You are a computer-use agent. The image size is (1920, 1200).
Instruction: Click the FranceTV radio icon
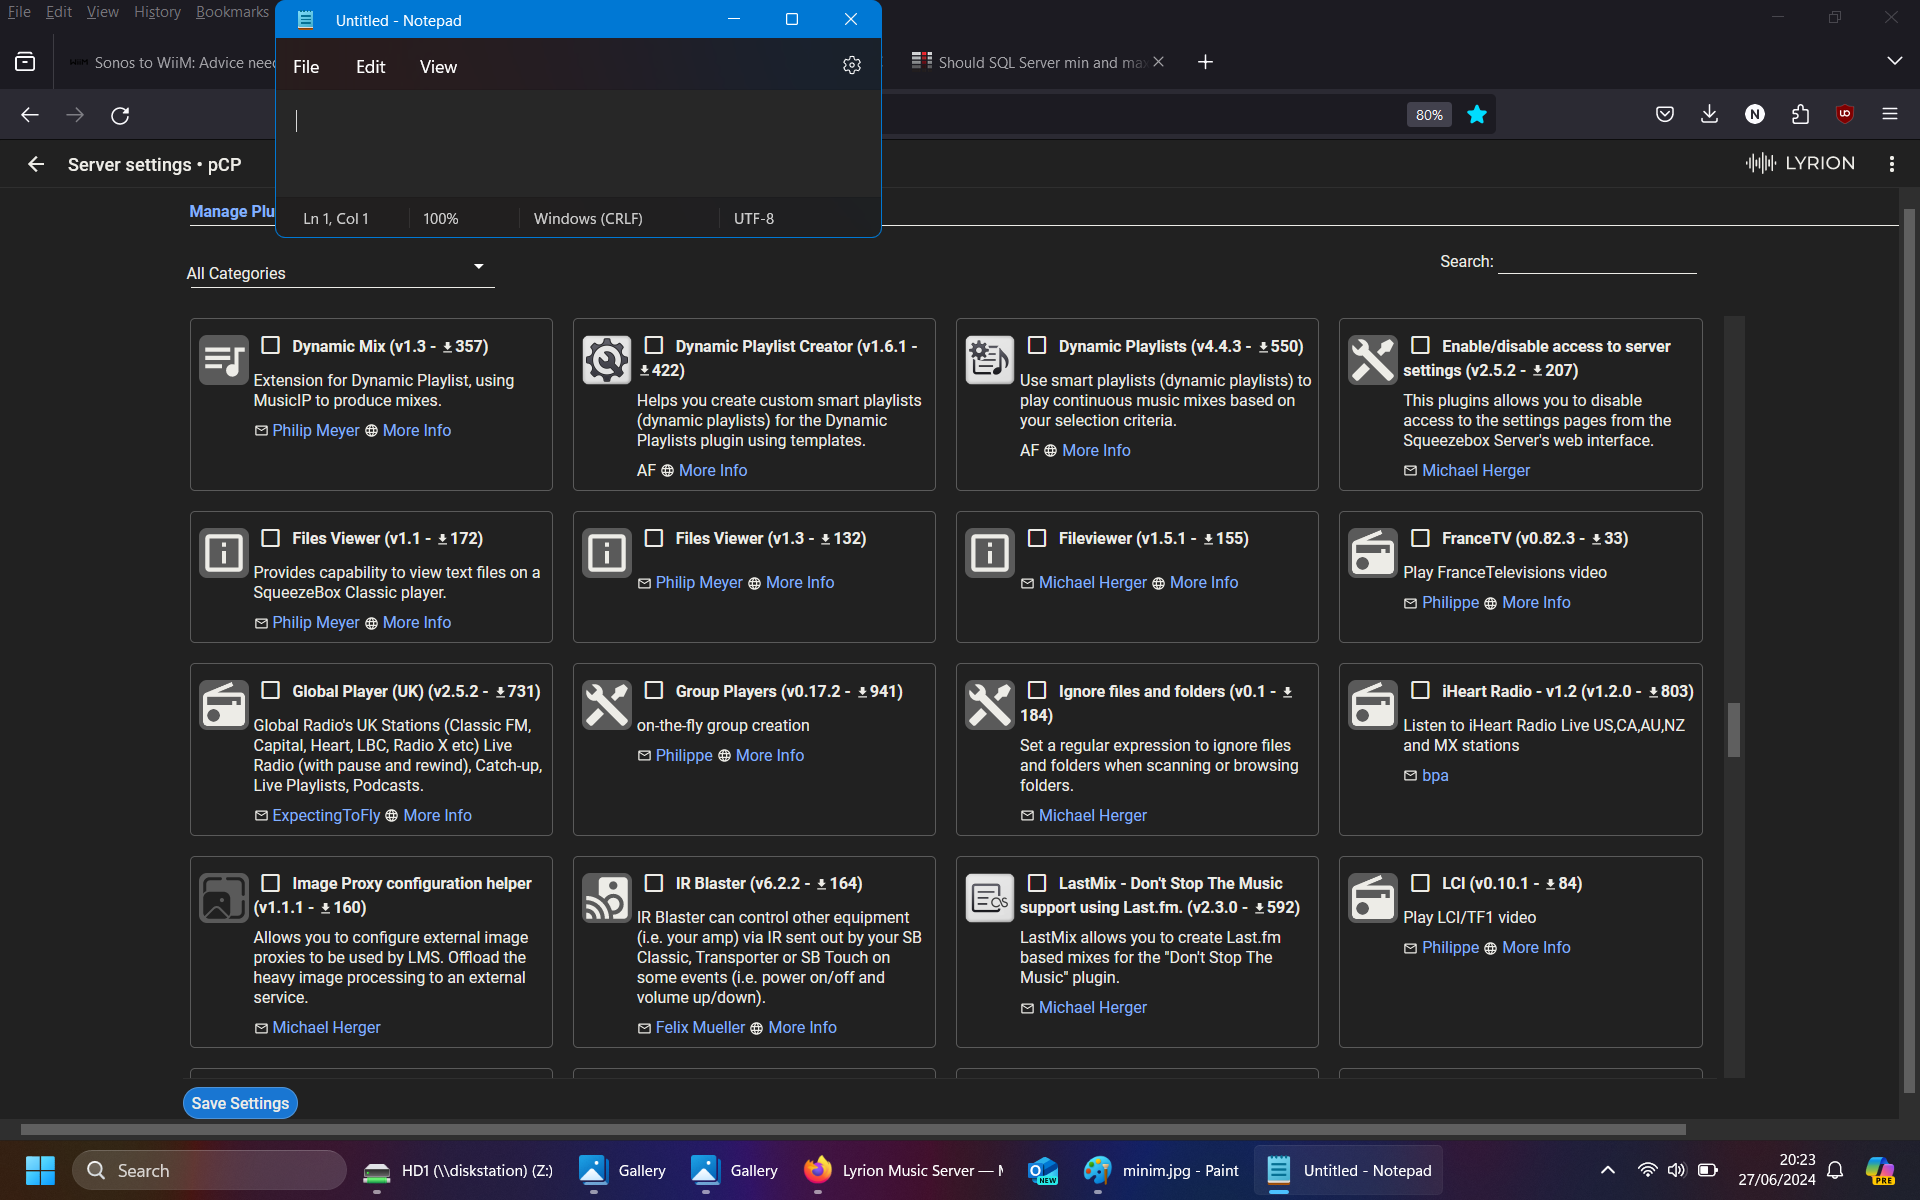coord(1372,552)
